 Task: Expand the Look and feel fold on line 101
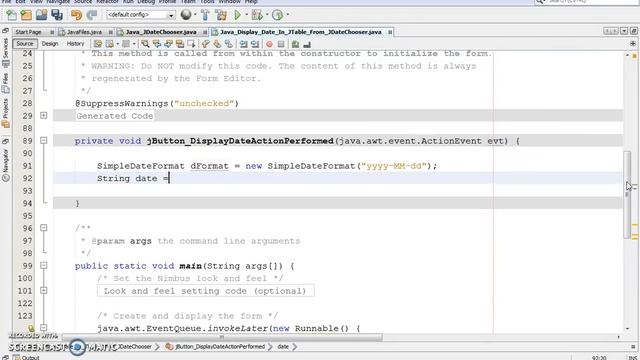click(44, 290)
